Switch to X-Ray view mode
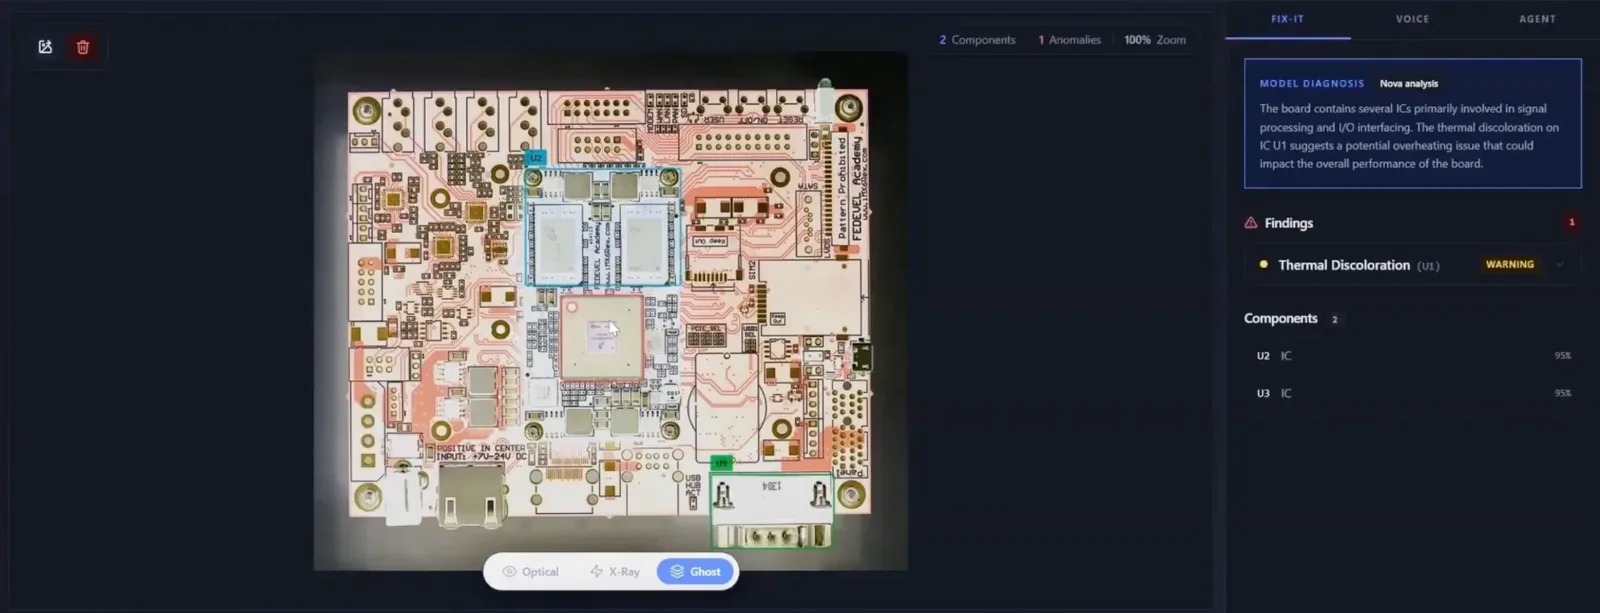 (614, 572)
